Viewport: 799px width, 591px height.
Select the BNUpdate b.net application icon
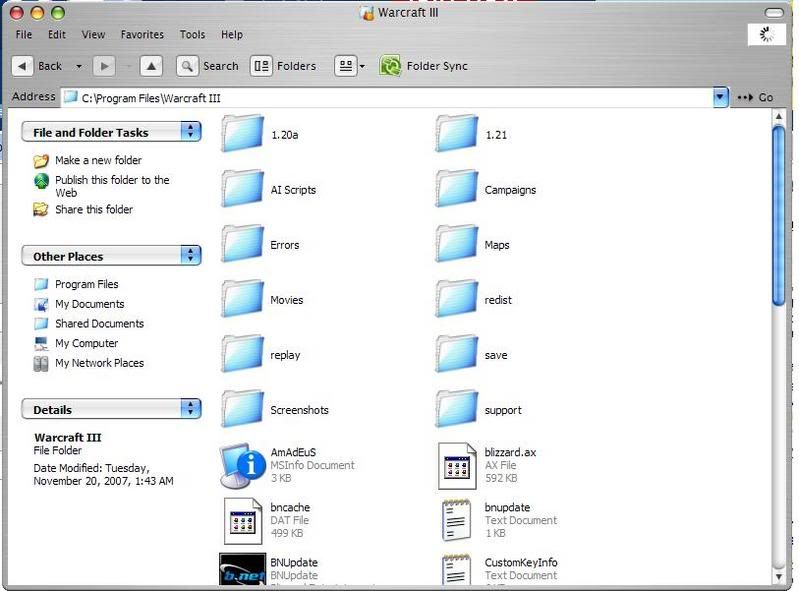[x=243, y=569]
